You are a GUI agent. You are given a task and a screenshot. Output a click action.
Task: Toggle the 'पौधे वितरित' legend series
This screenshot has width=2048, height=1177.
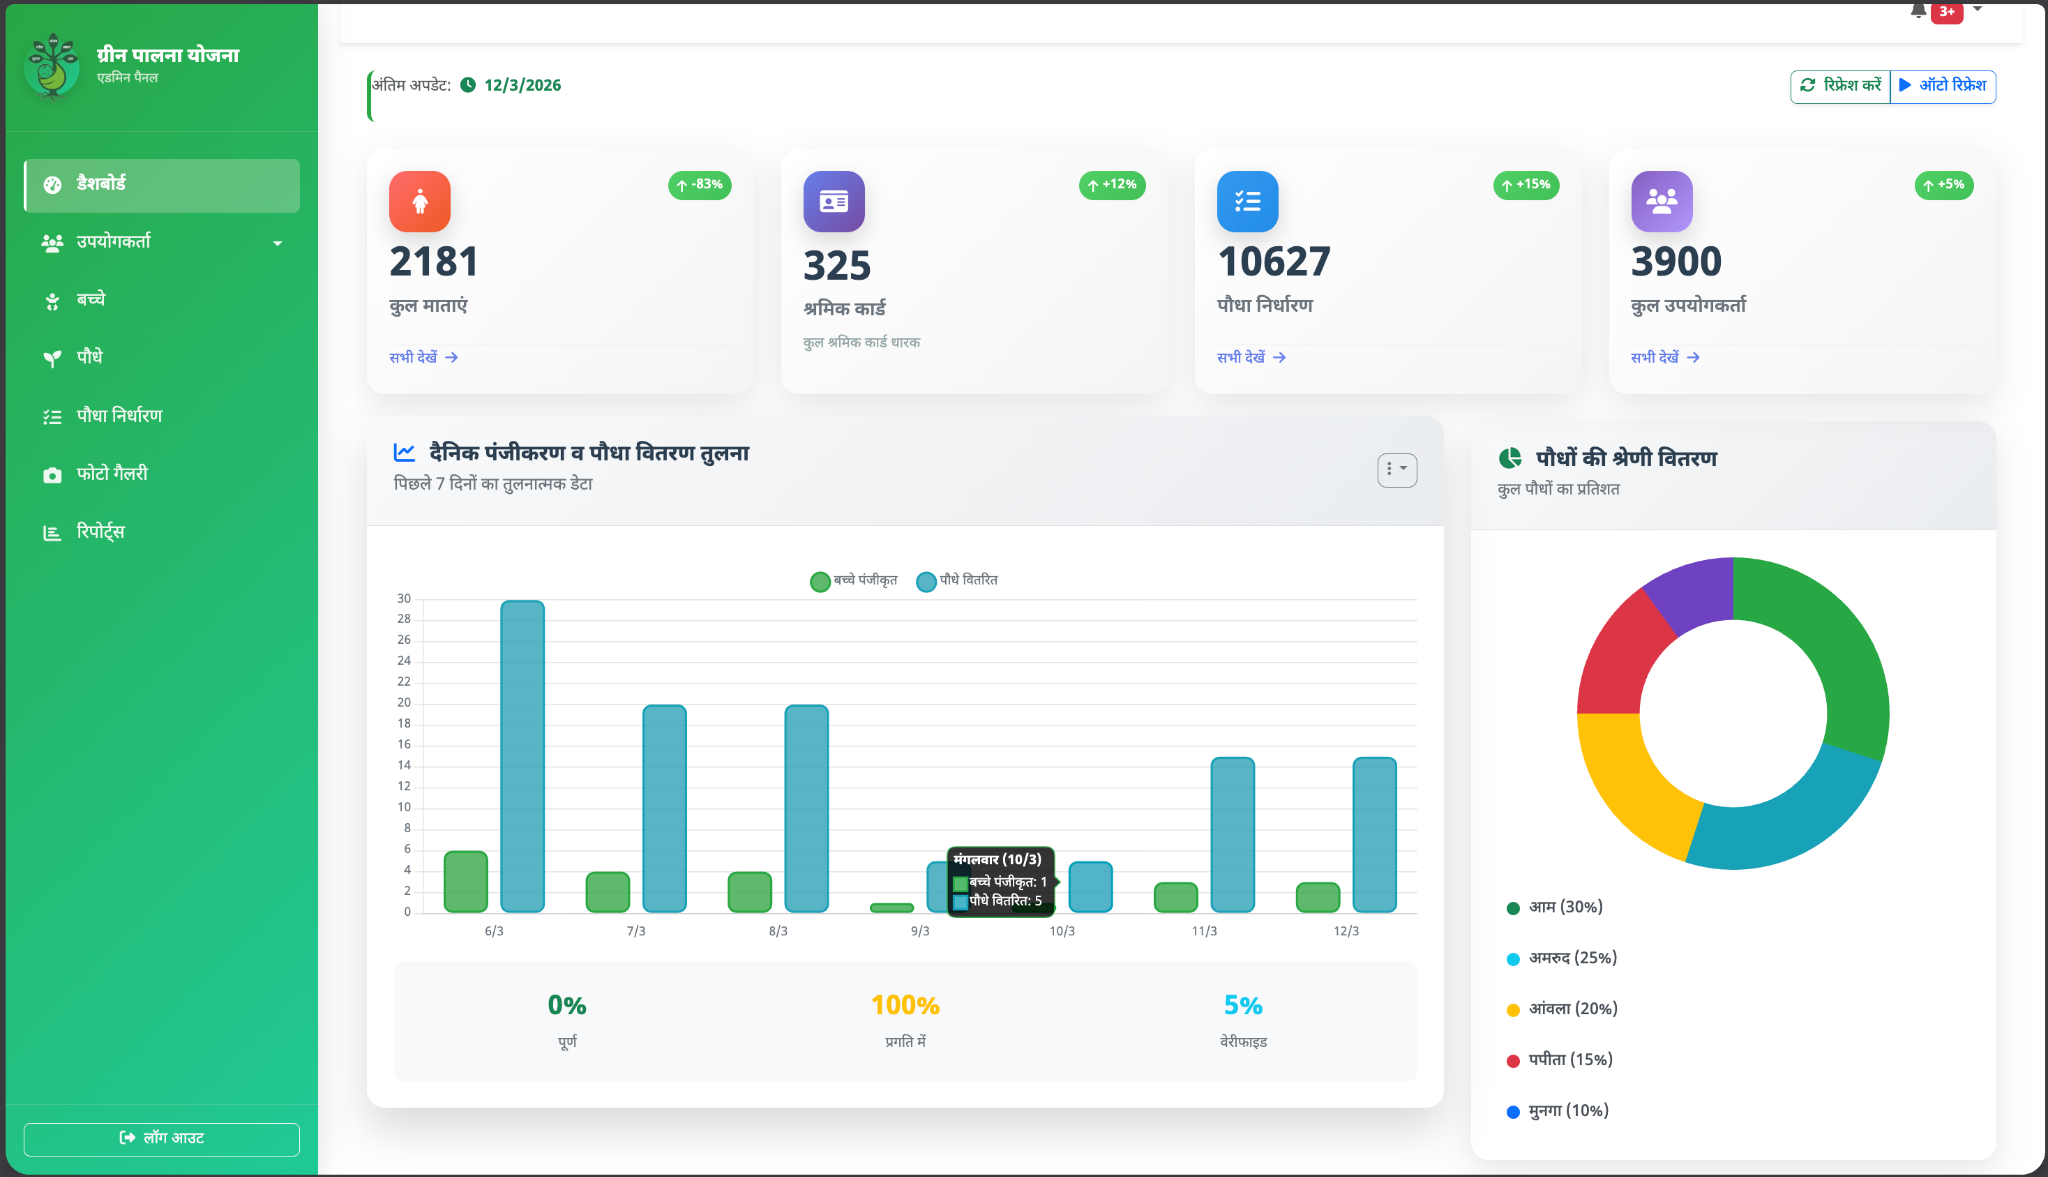tap(957, 581)
